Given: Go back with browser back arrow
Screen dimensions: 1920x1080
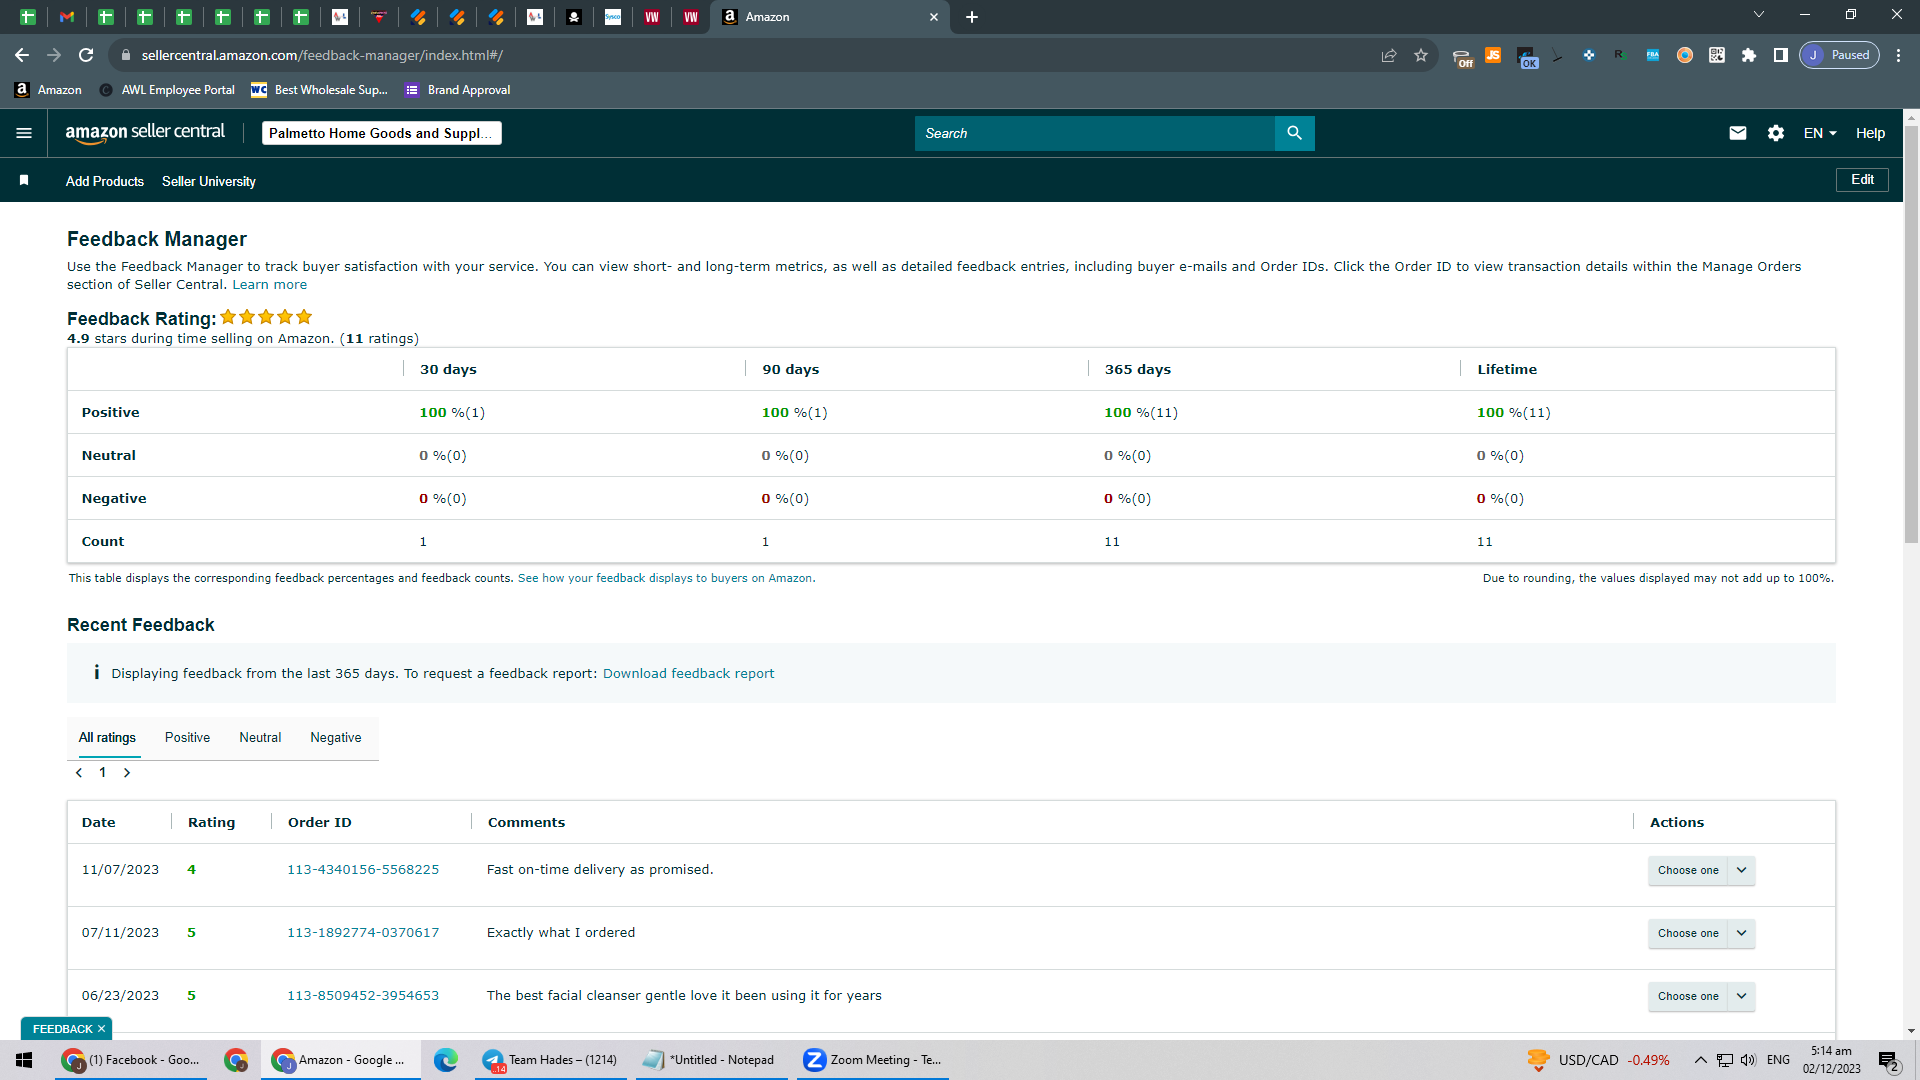Looking at the screenshot, I should click(x=22, y=55).
